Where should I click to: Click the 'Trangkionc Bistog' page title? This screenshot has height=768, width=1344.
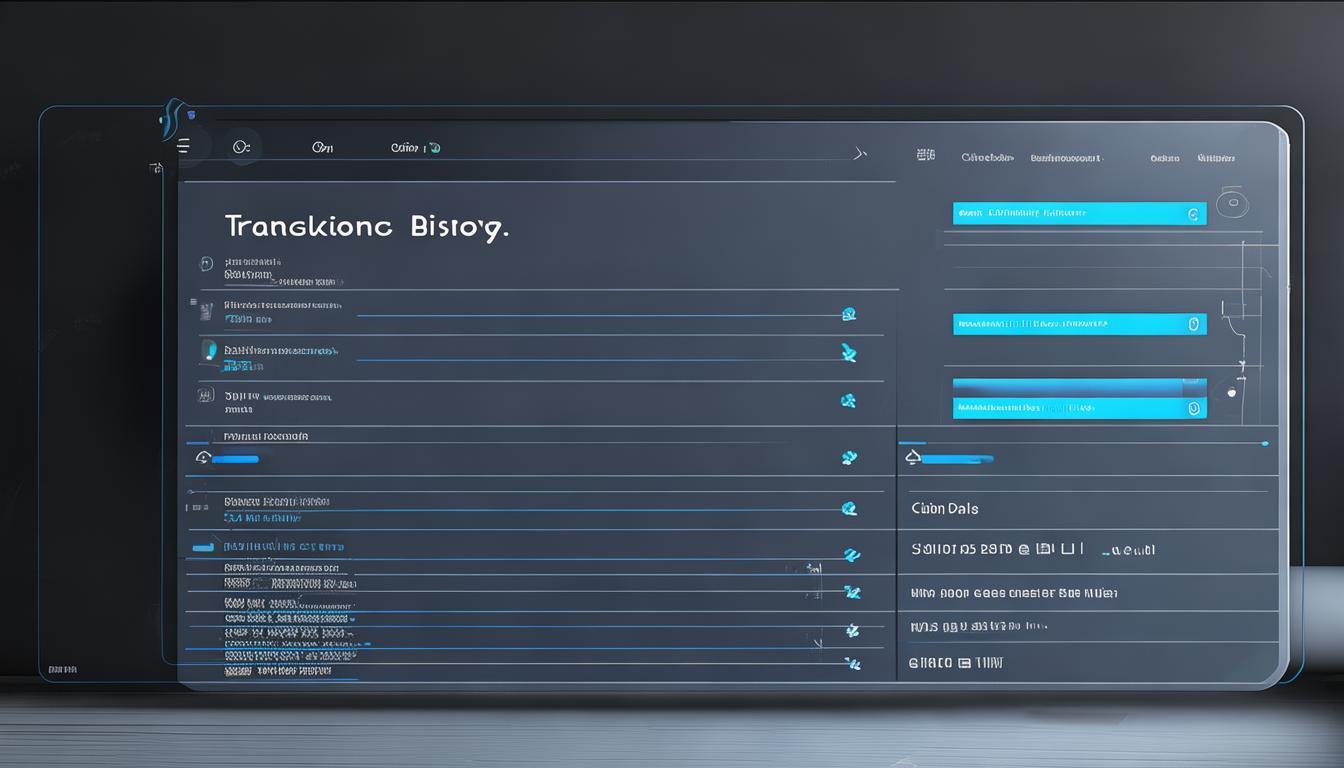(366, 226)
